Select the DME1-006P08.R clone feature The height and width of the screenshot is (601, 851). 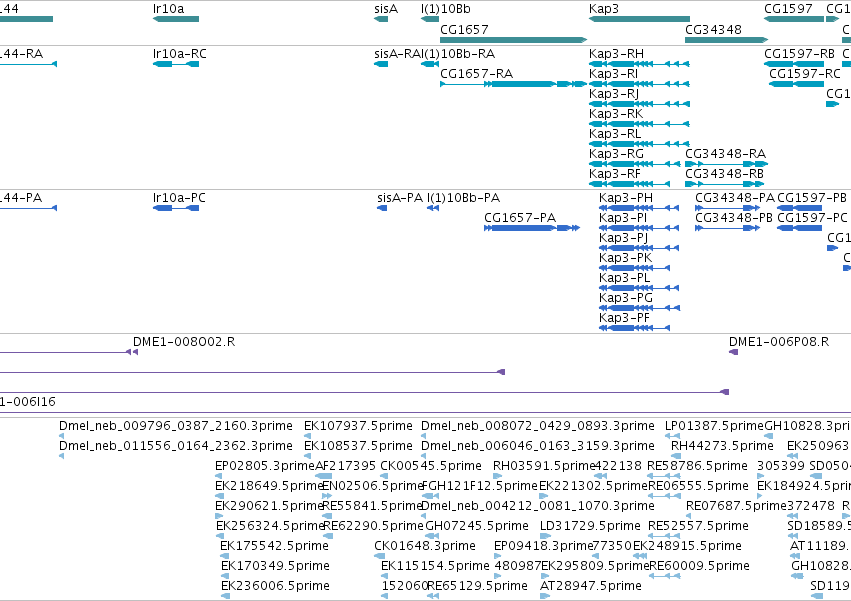click(x=733, y=352)
